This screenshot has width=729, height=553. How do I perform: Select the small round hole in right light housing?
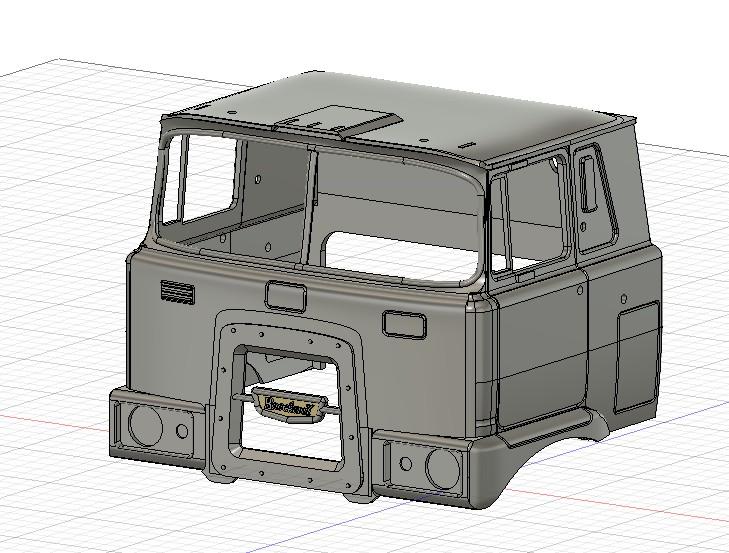tap(406, 465)
